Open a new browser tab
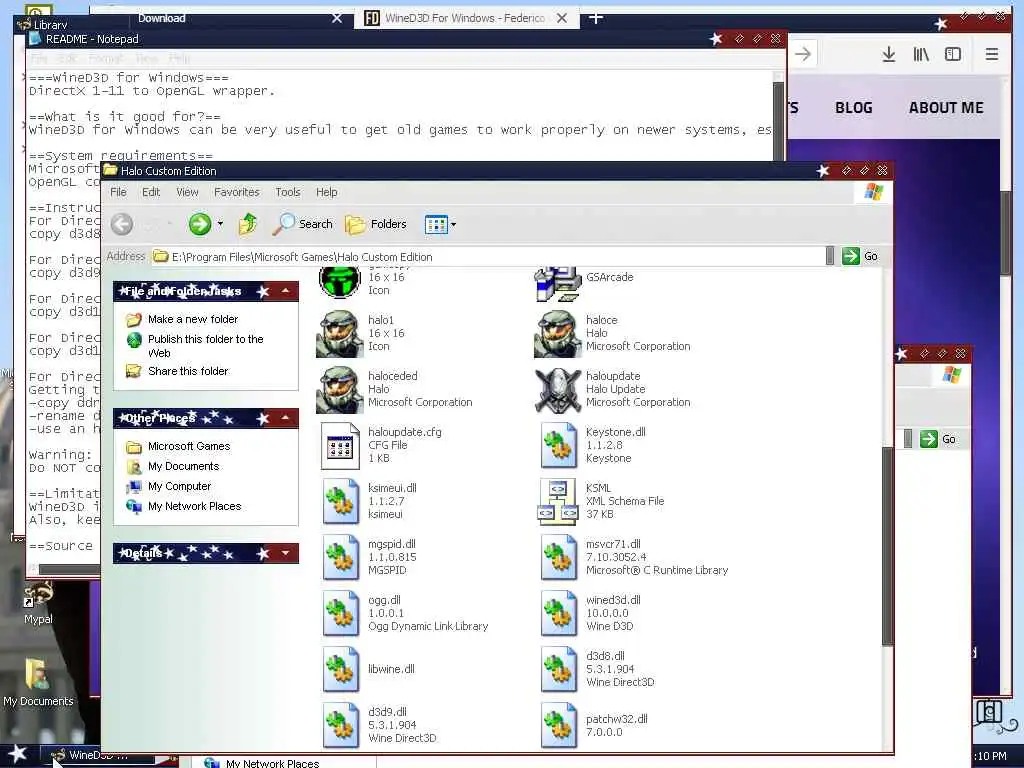The width and height of the screenshot is (1024, 768). [596, 18]
